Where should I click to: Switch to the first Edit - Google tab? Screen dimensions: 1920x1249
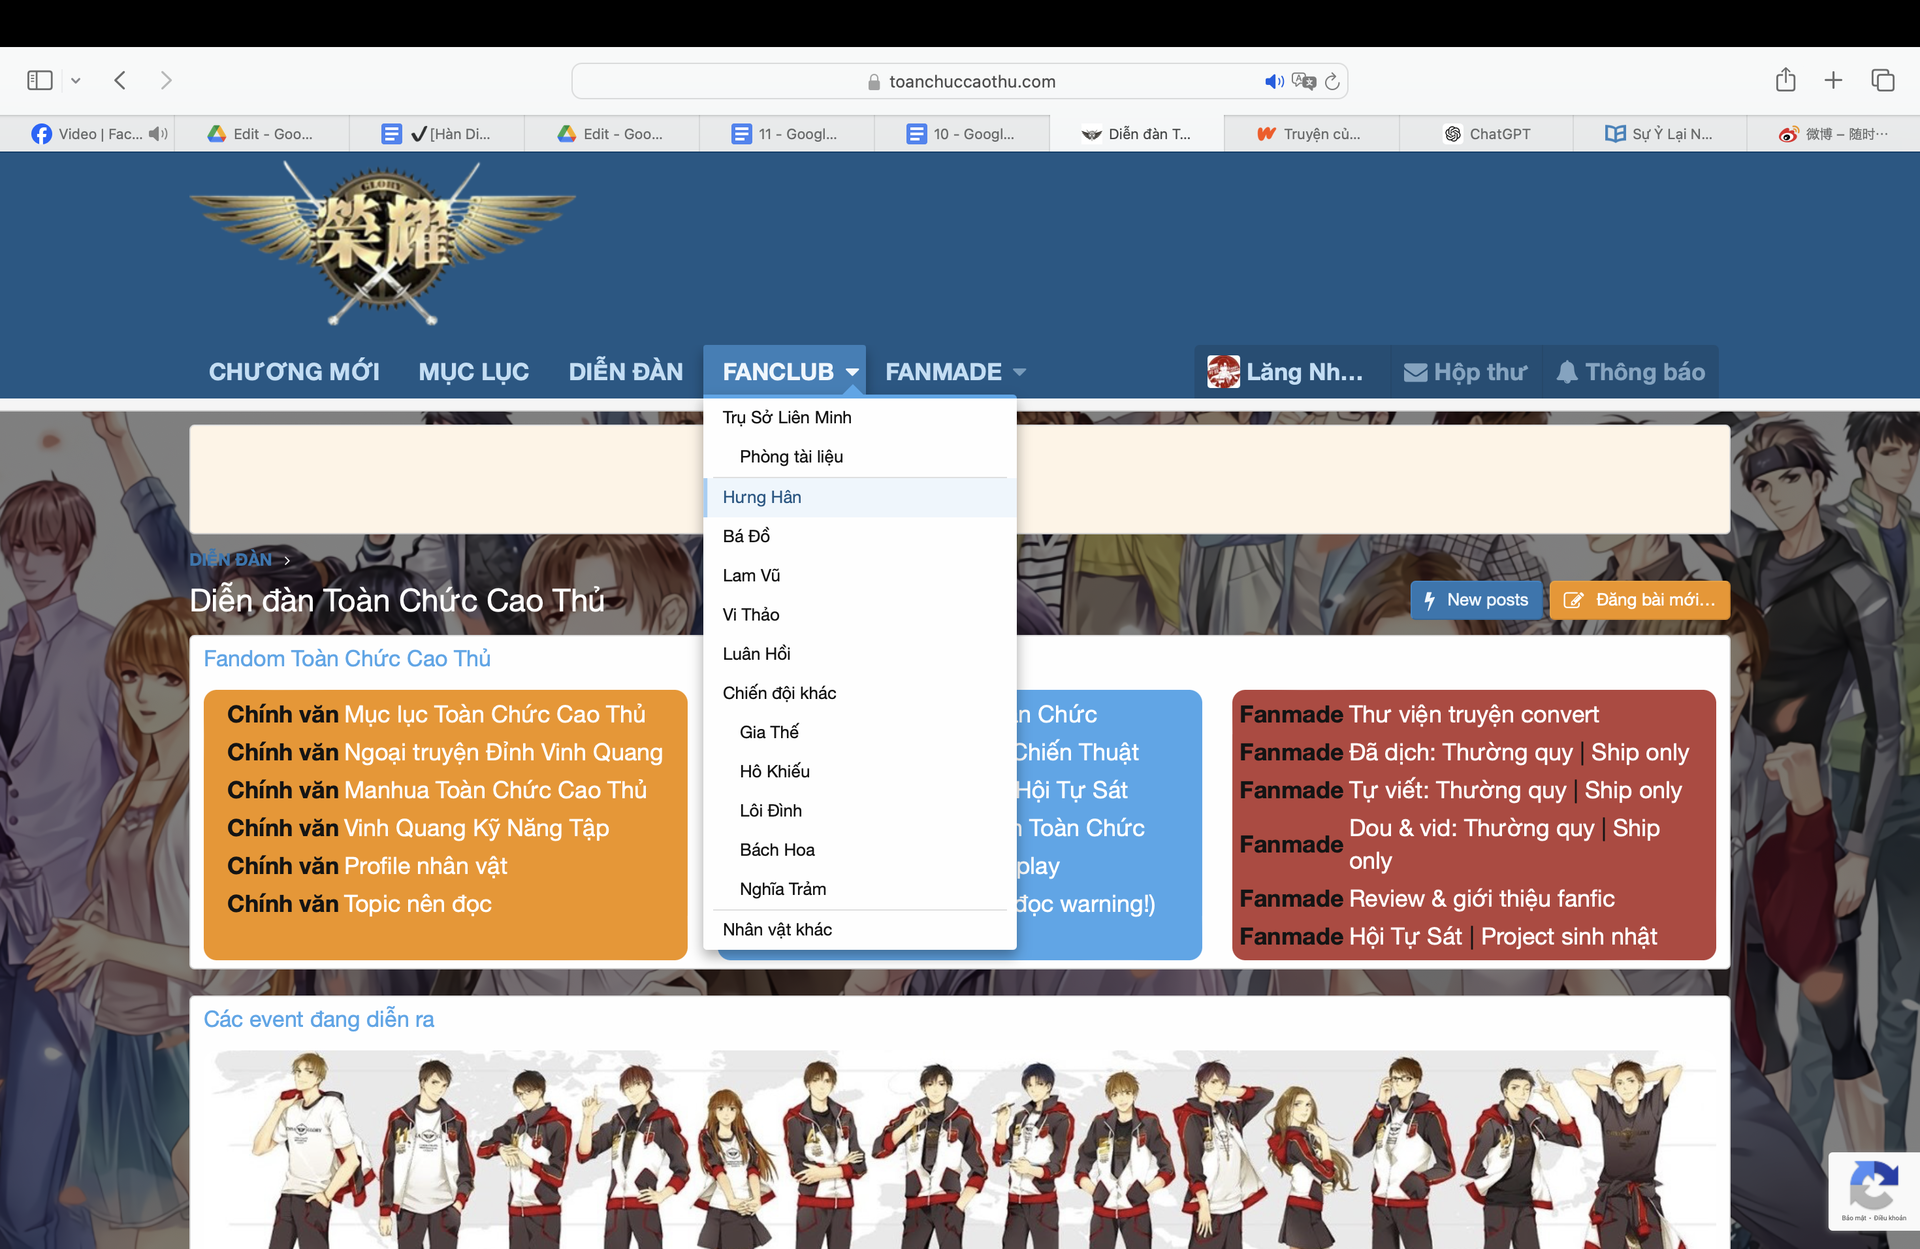pyautogui.click(x=262, y=134)
